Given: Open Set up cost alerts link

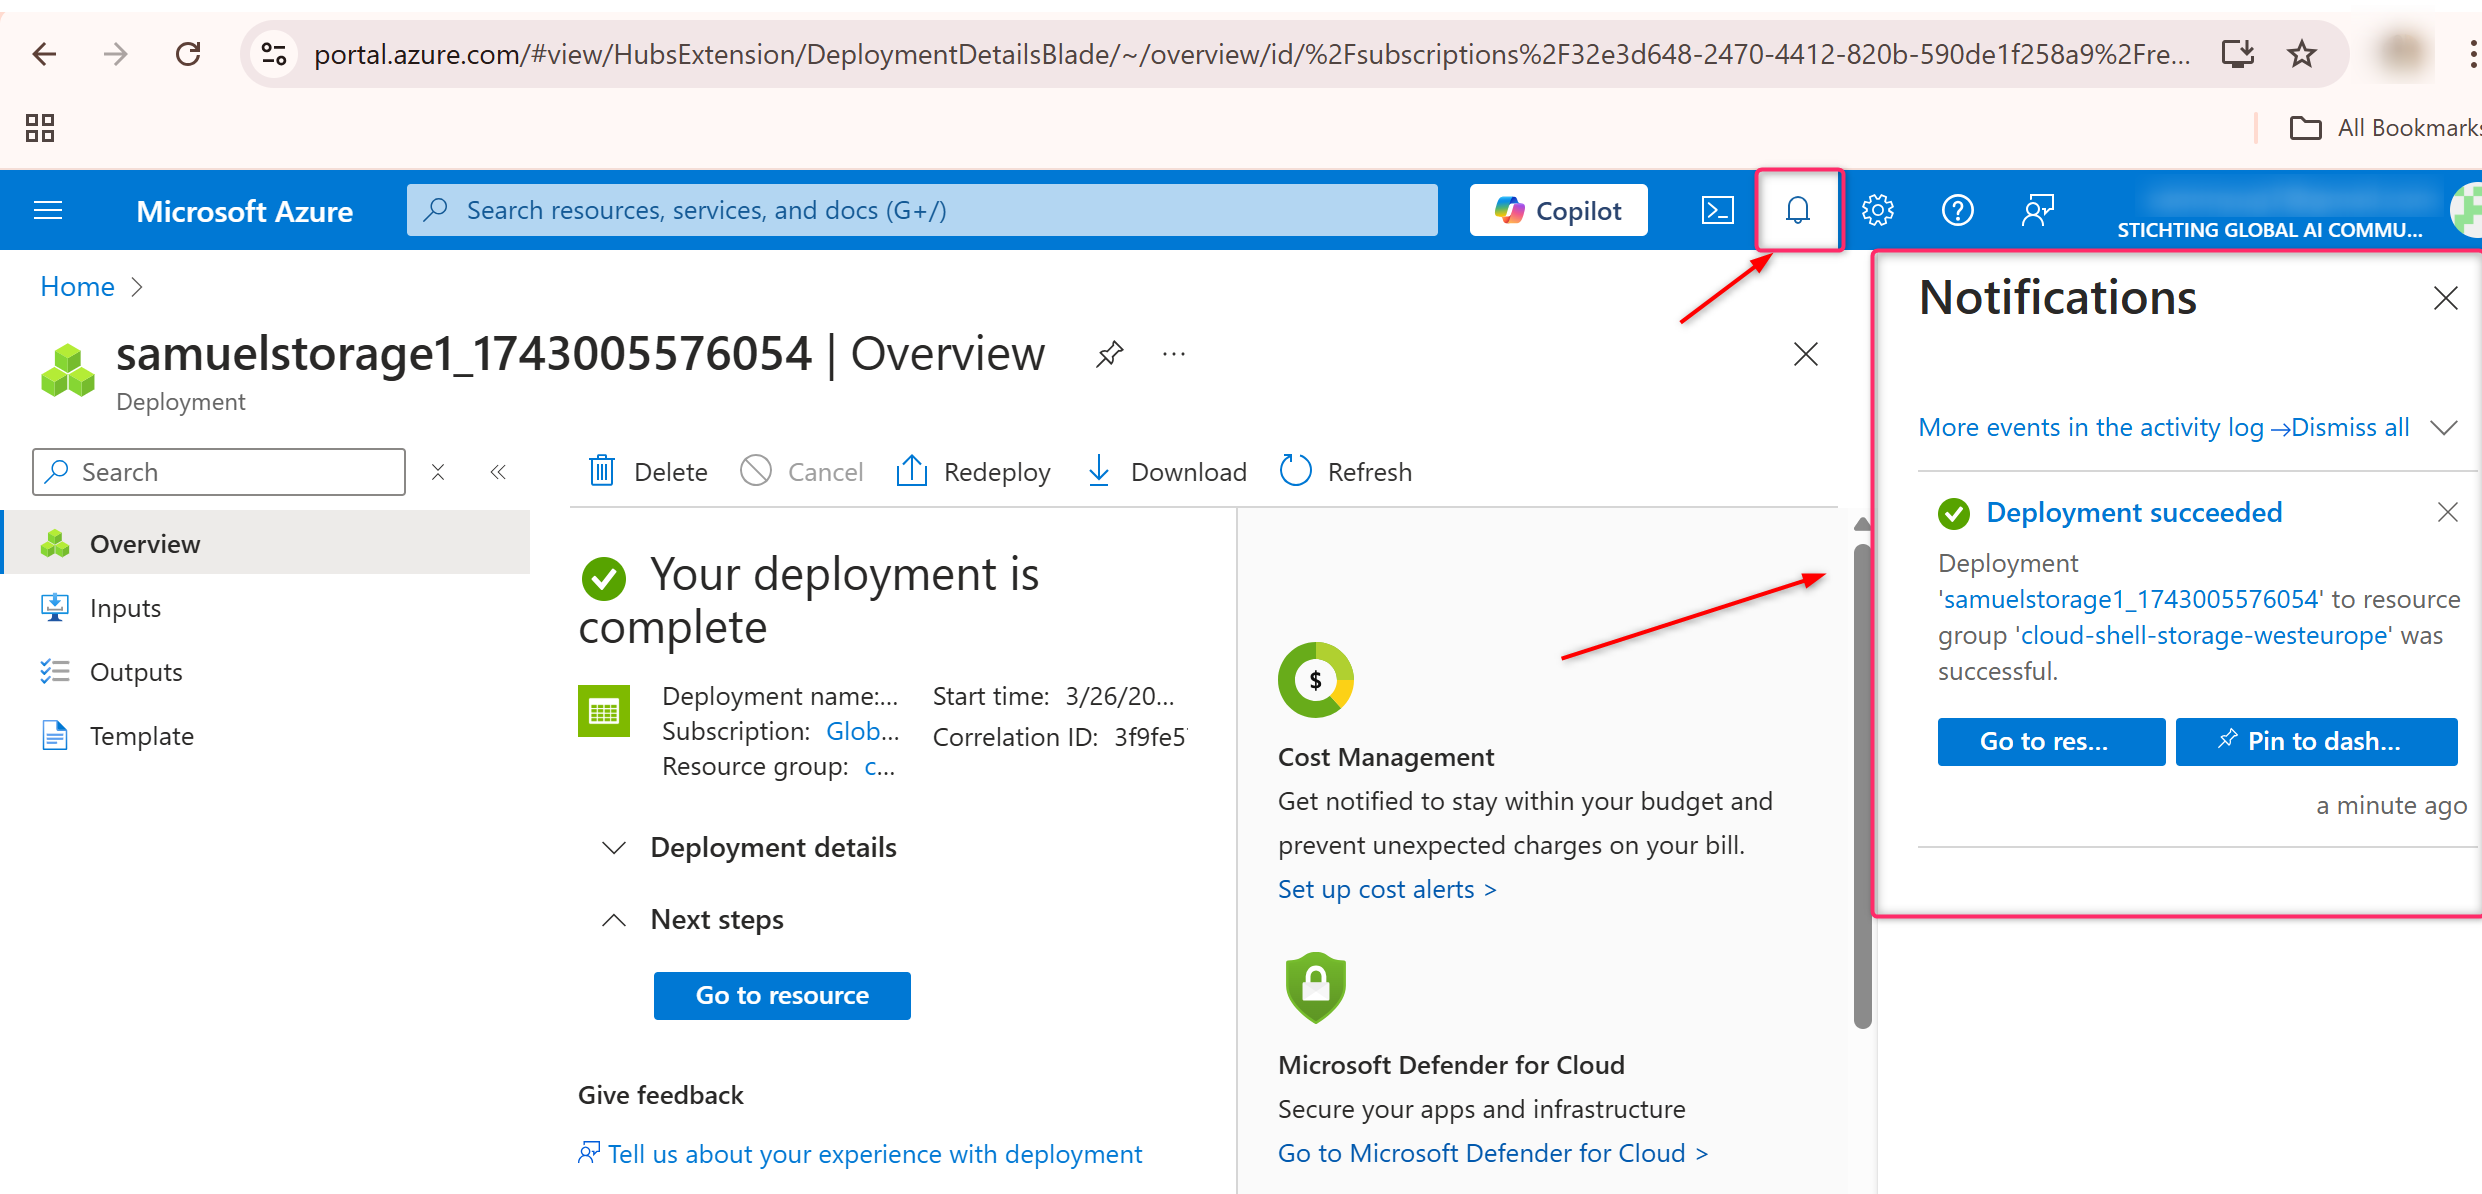Looking at the screenshot, I should [1387, 889].
